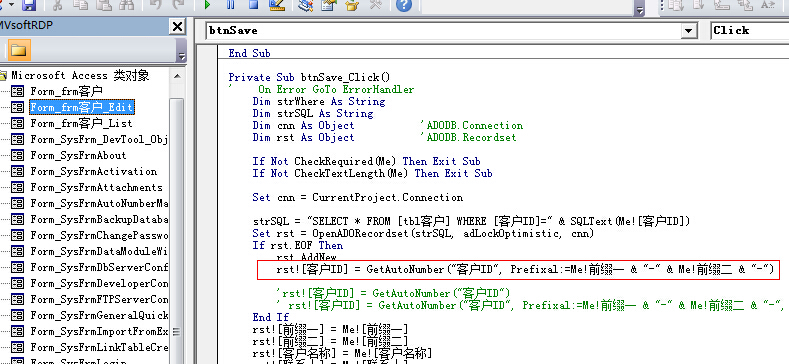Click the form icon beside Form_SysFrmAbout
The height and width of the screenshot is (364, 789).
click(x=17, y=156)
